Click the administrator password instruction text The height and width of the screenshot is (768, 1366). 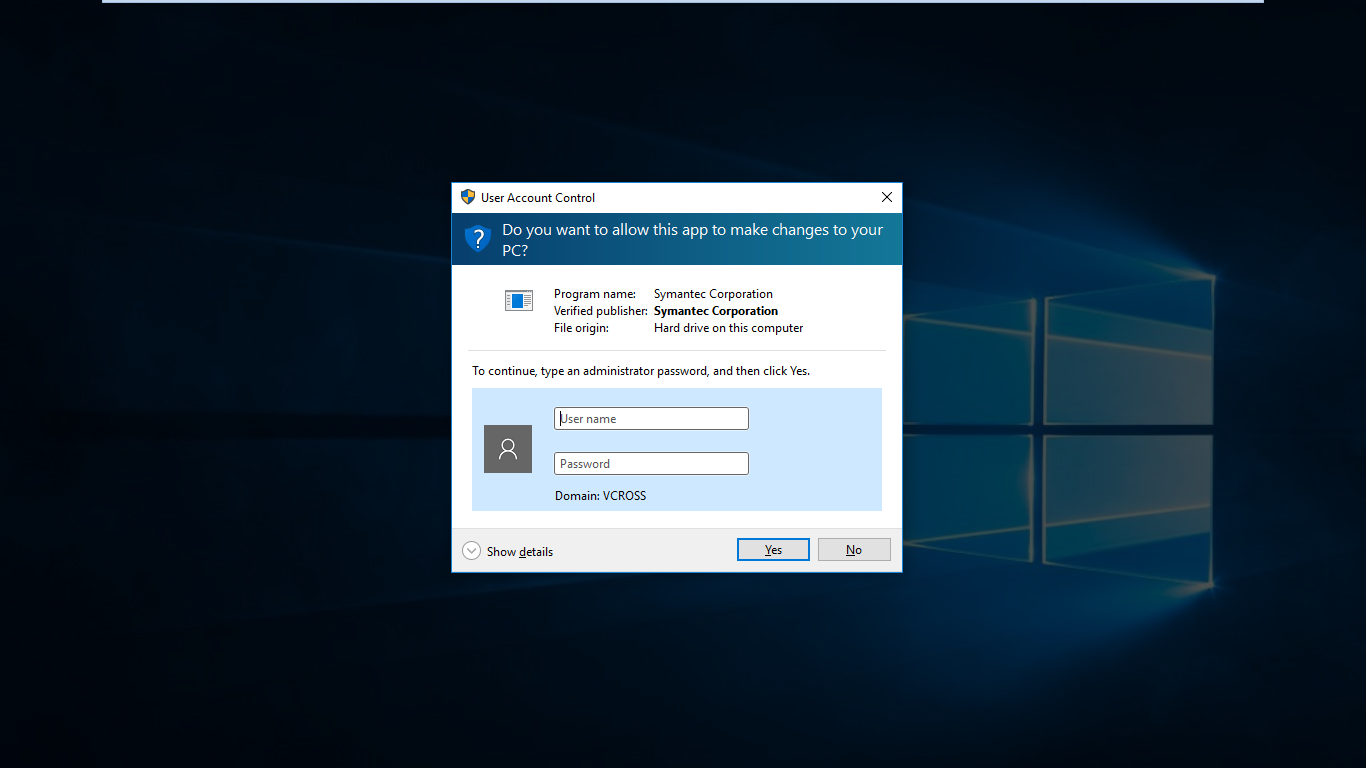pos(641,371)
